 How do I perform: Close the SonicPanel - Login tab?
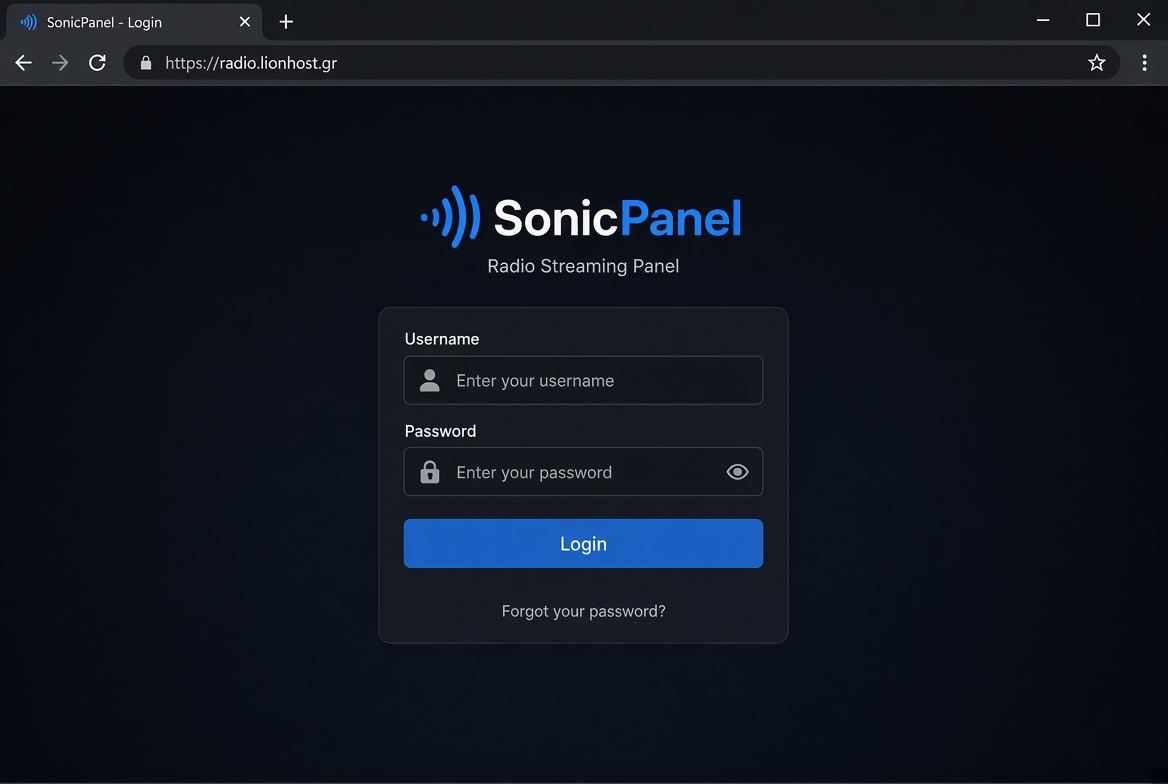(x=244, y=22)
